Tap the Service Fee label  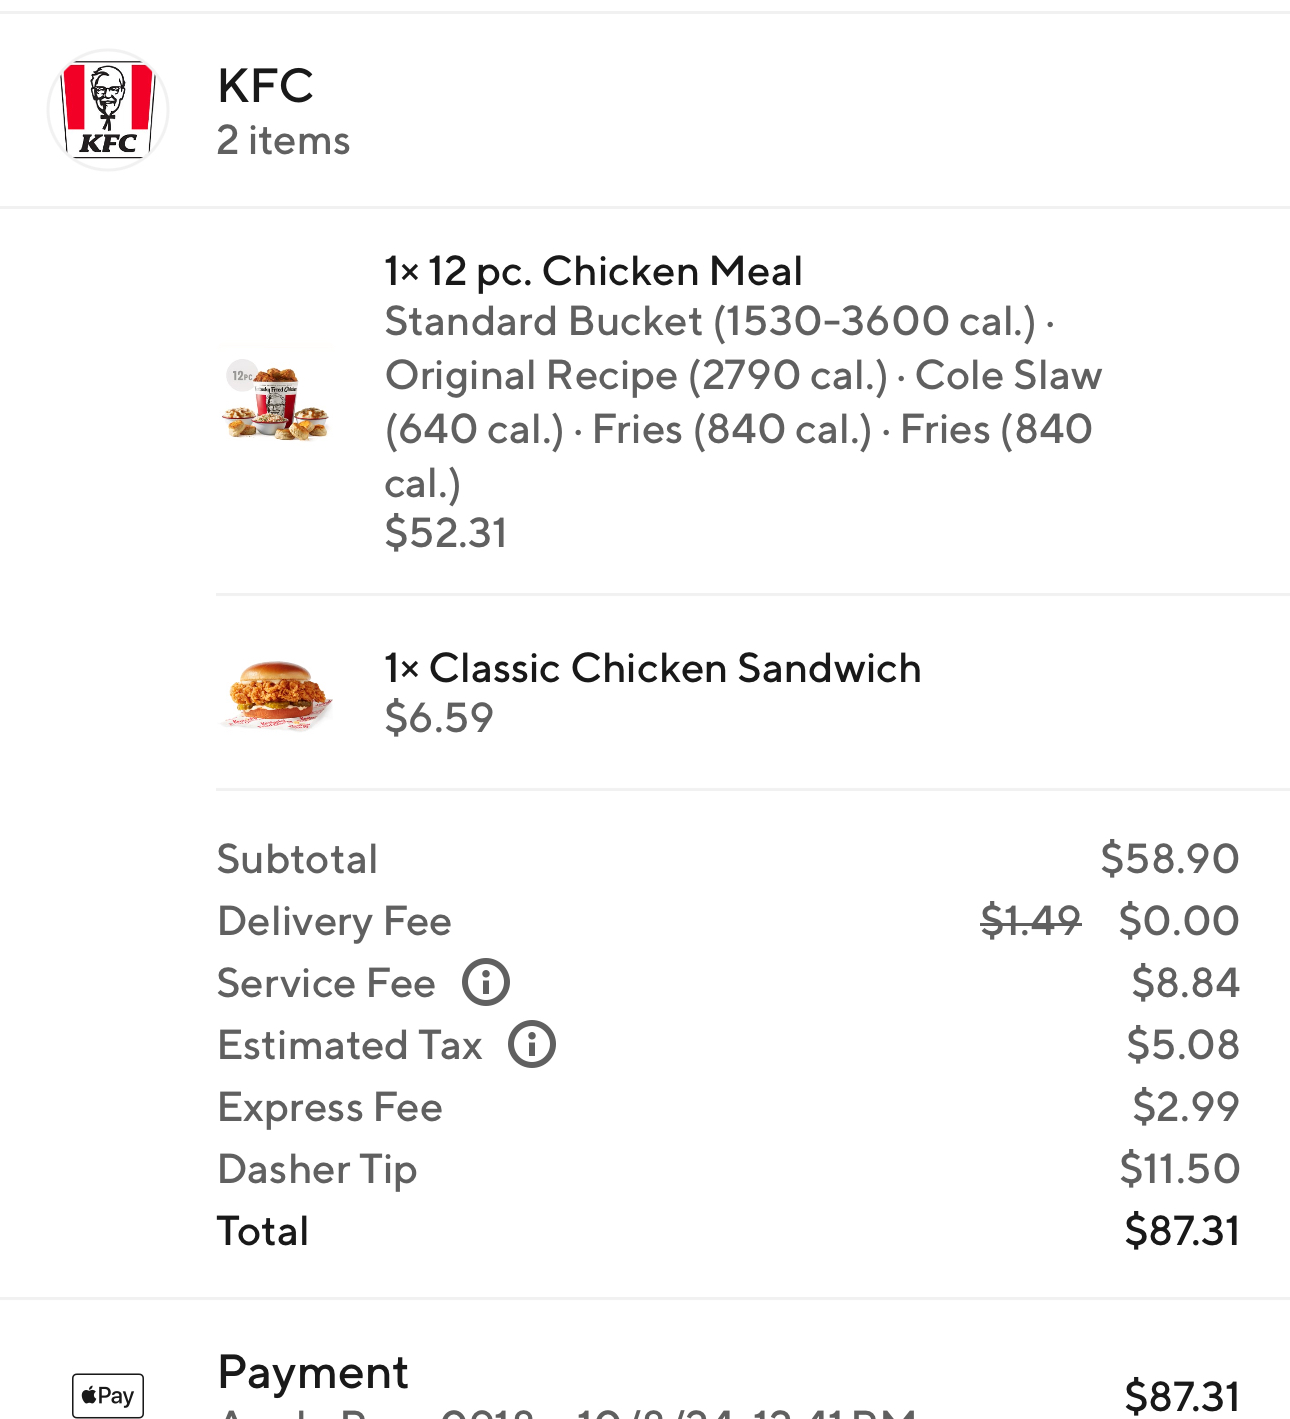pos(326,983)
